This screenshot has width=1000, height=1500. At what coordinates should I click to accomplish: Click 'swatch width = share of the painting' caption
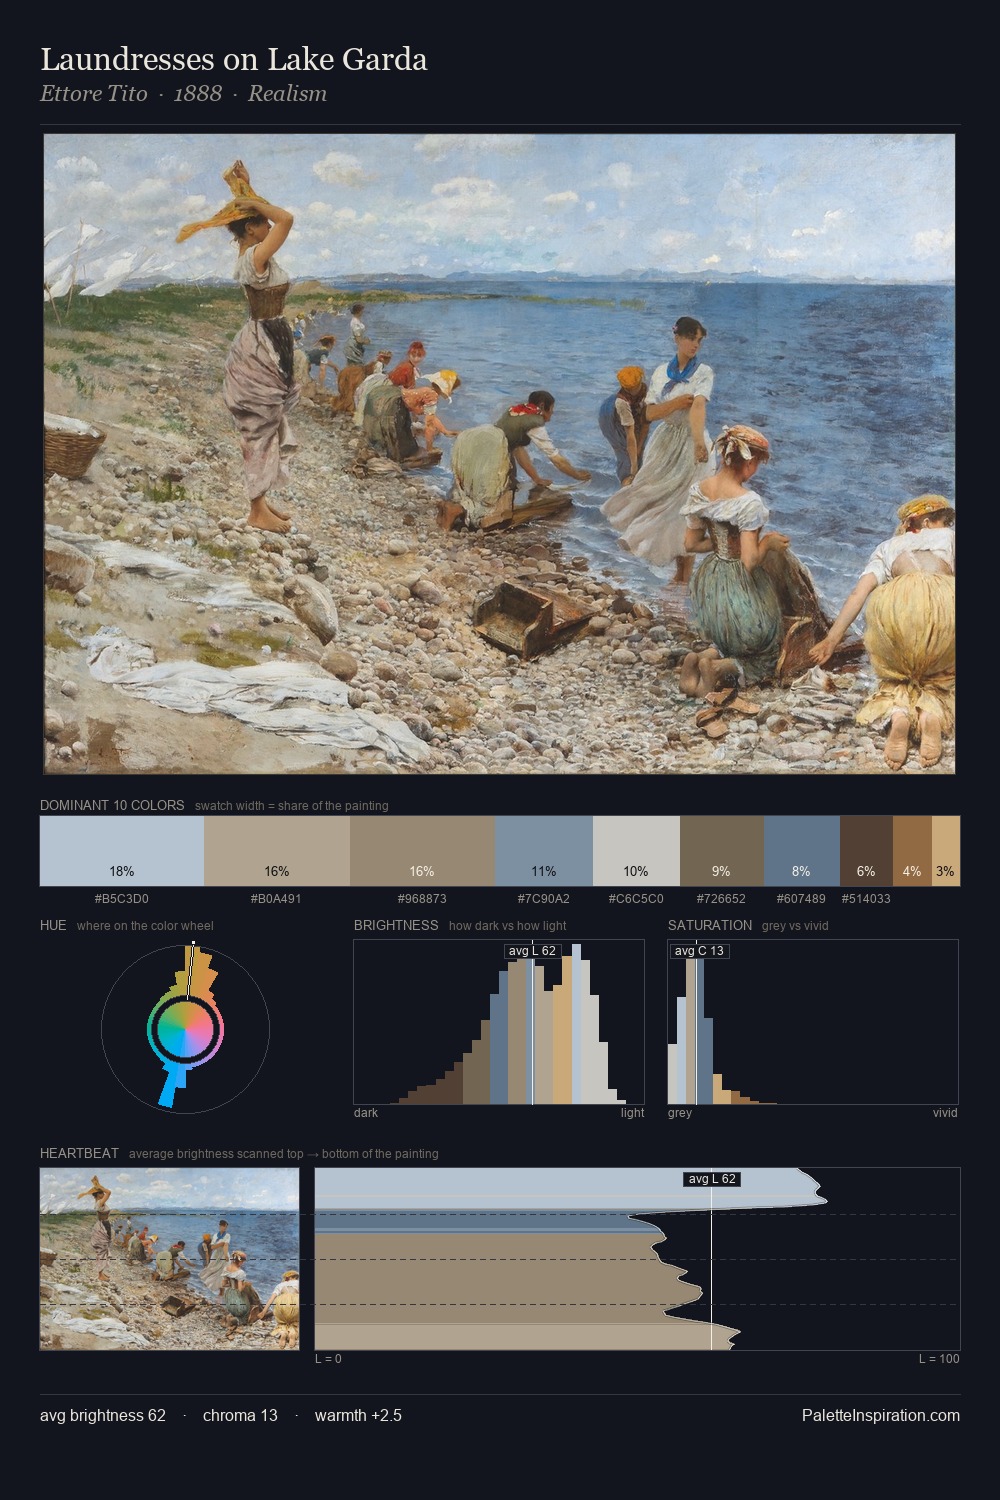(x=292, y=806)
